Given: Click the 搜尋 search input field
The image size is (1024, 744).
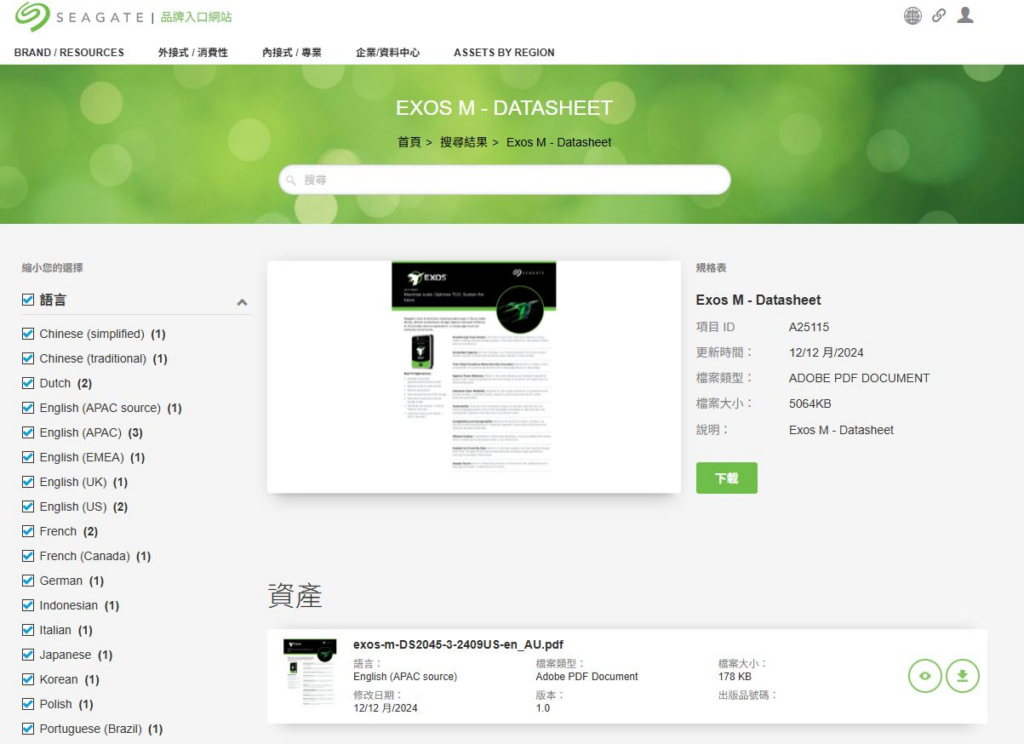Looking at the screenshot, I should click(x=504, y=180).
